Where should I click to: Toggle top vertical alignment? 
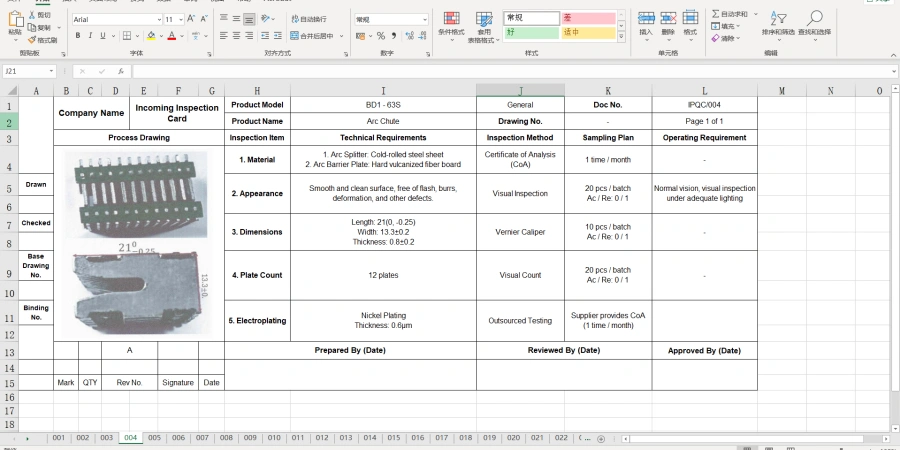pos(224,19)
